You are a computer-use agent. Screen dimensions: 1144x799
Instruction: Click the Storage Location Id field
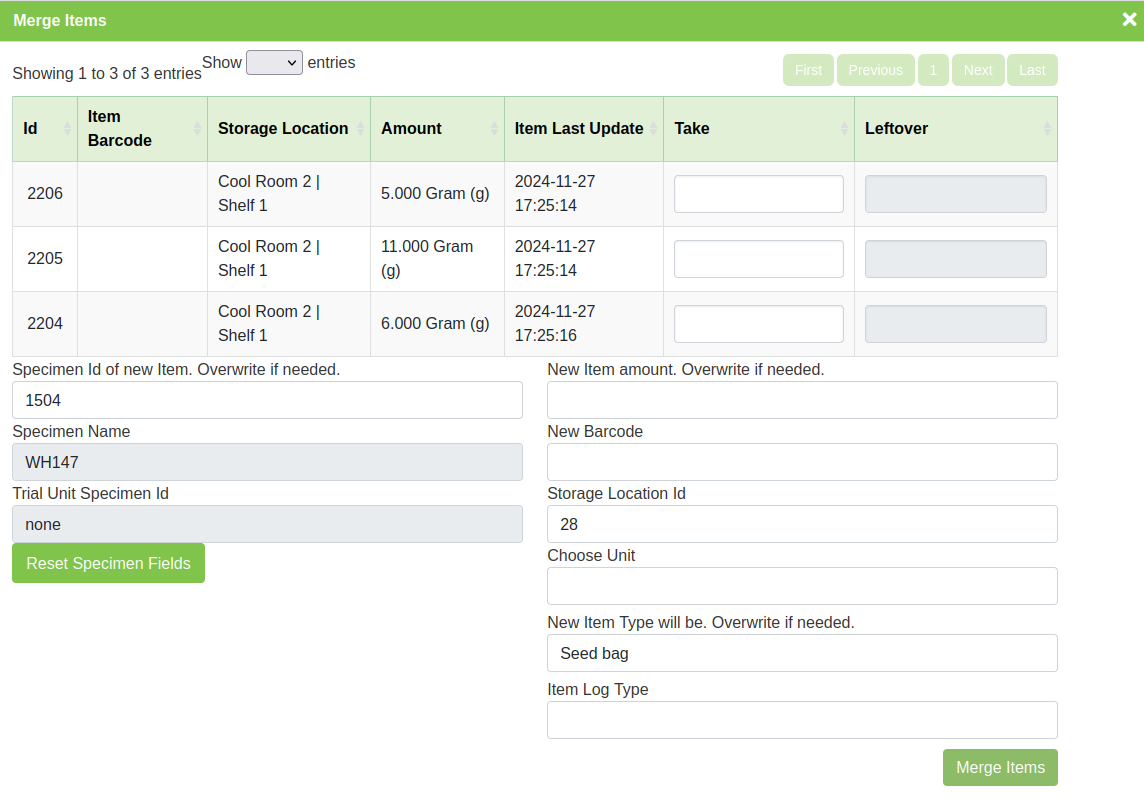802,524
